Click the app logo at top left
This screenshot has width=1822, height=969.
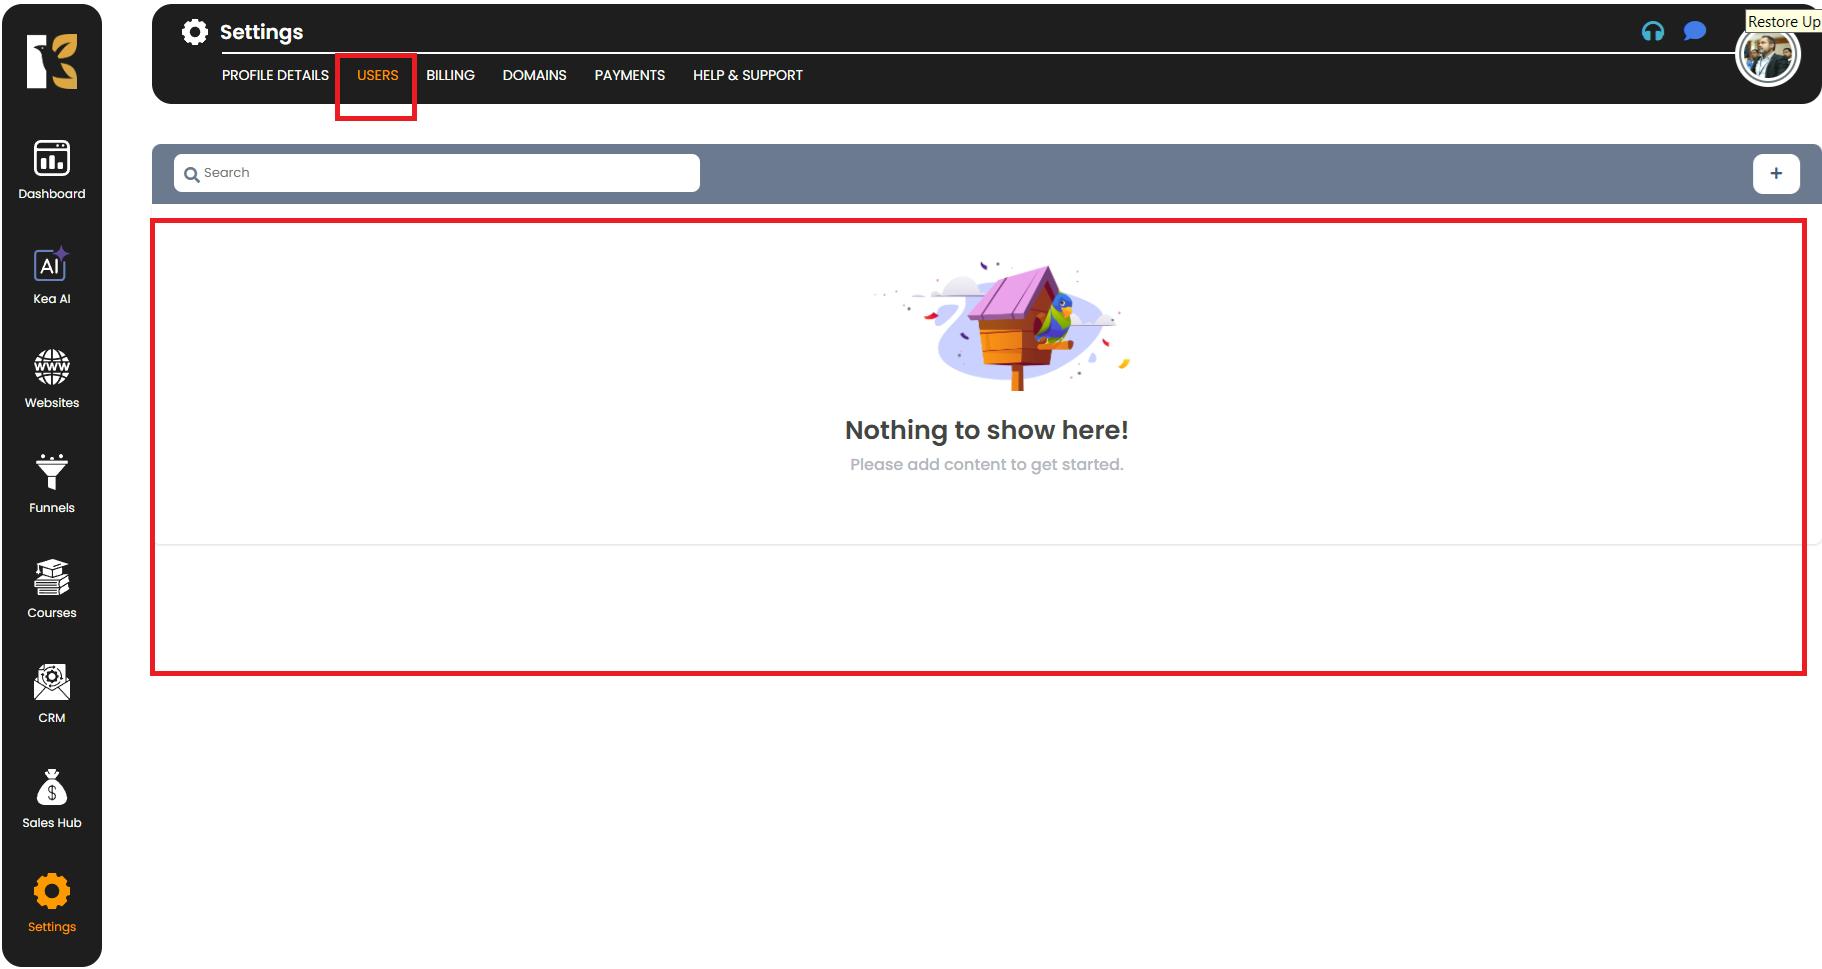[x=52, y=61]
